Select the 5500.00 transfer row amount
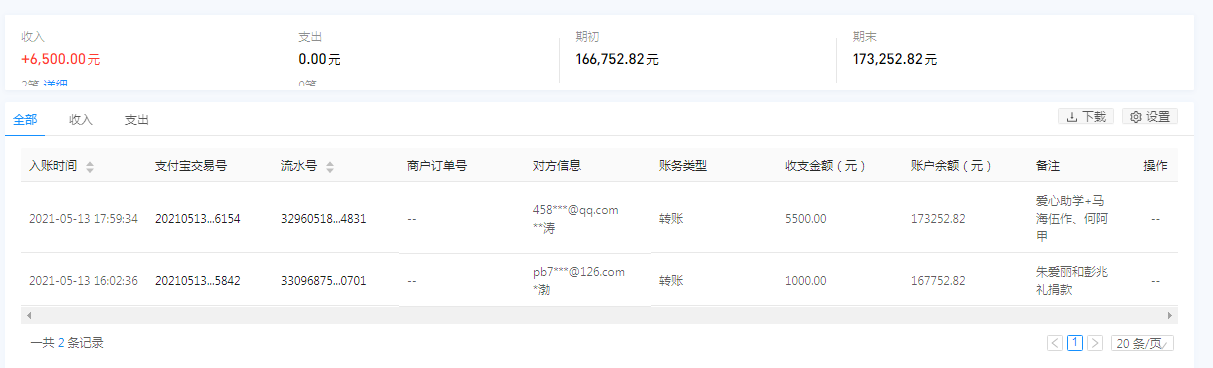 [806, 219]
